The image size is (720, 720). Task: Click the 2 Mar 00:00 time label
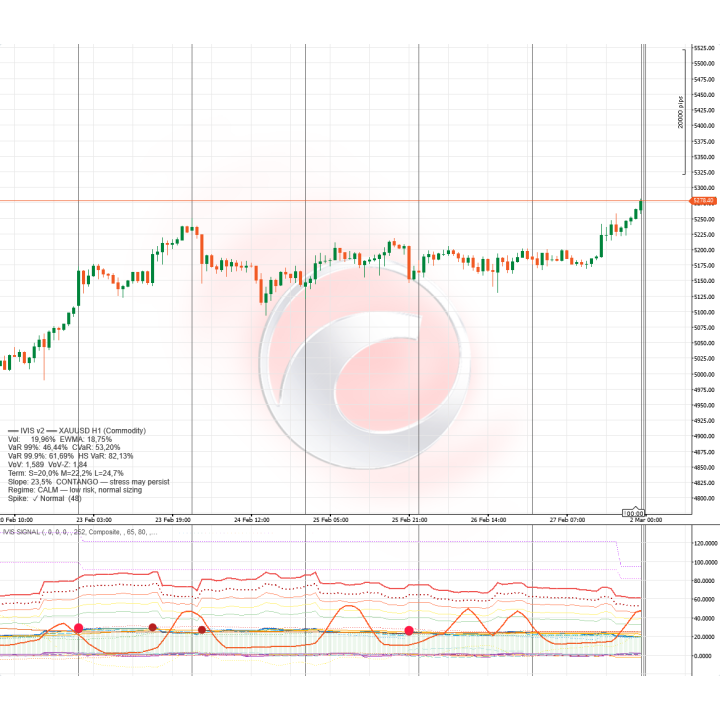point(646,520)
